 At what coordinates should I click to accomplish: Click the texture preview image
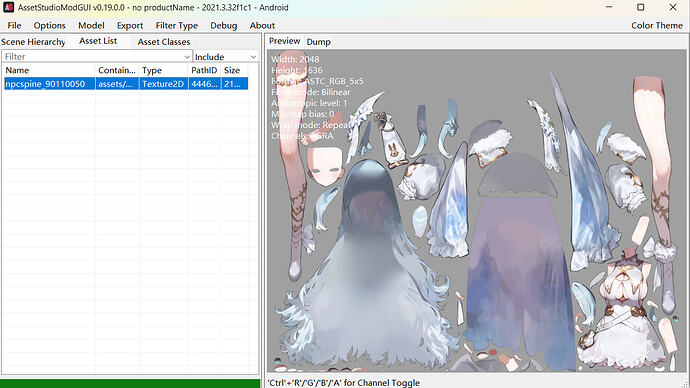coord(477,211)
